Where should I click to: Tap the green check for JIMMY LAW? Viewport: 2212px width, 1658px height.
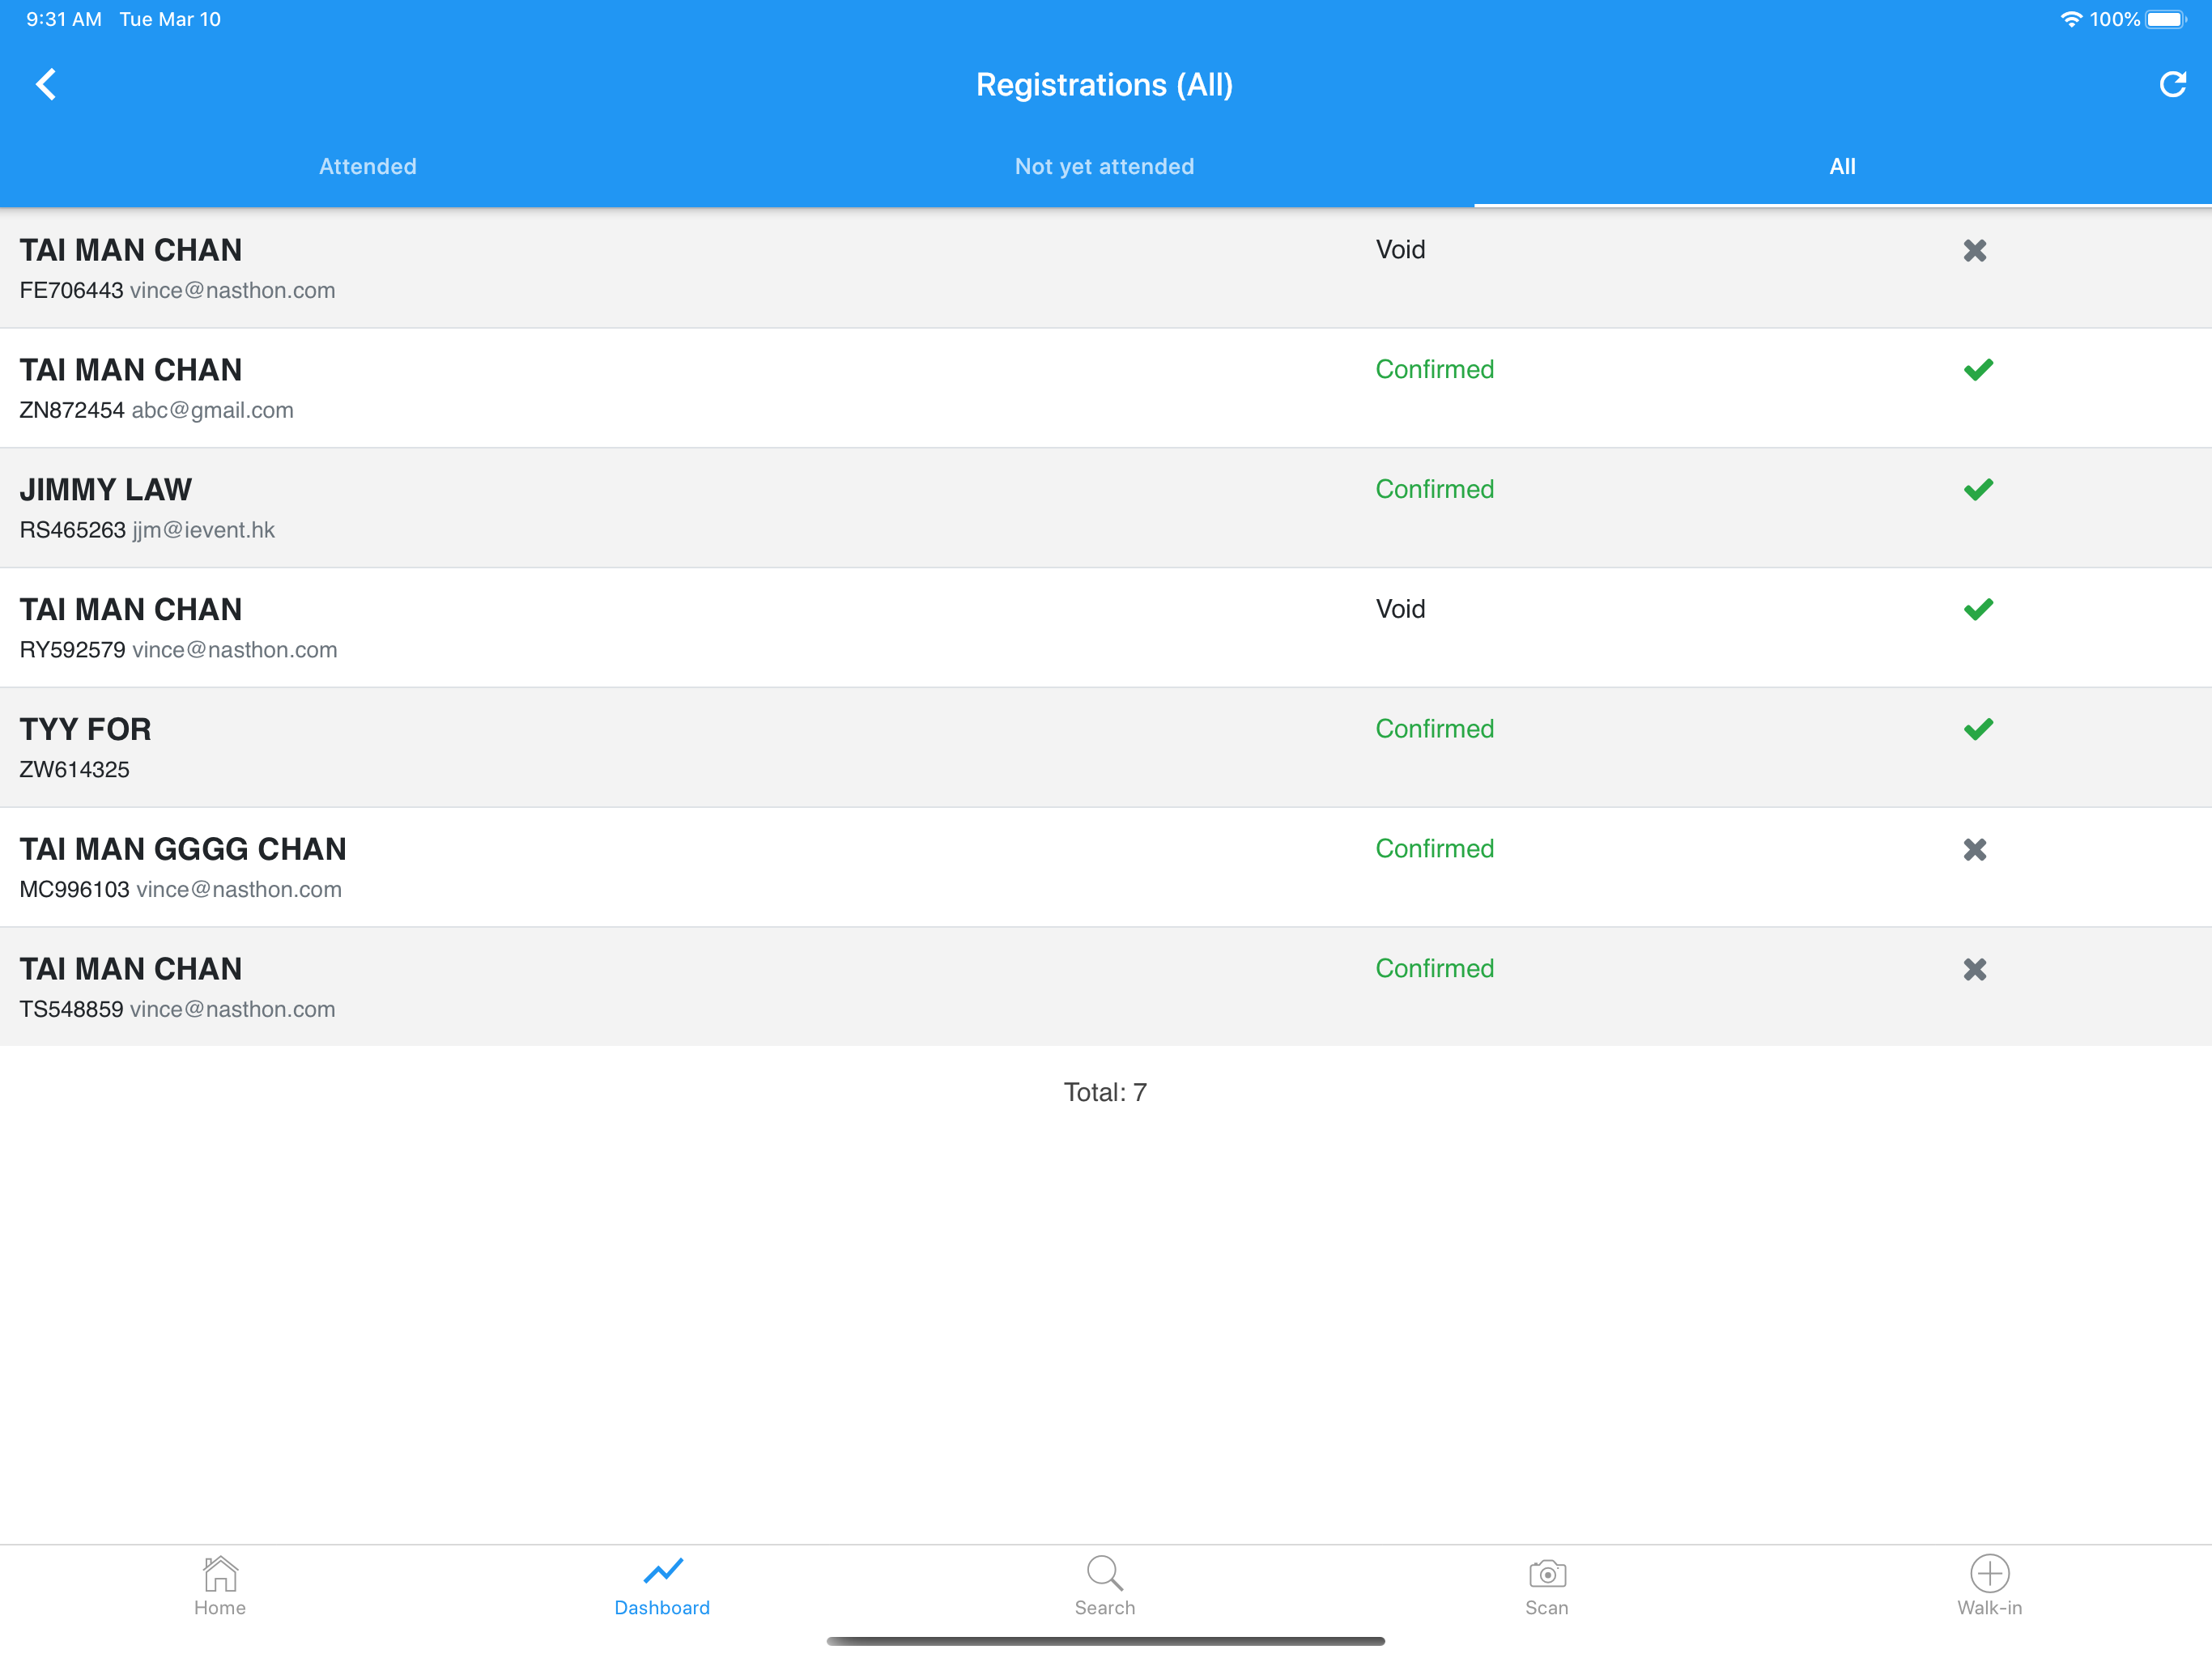[x=1978, y=490]
